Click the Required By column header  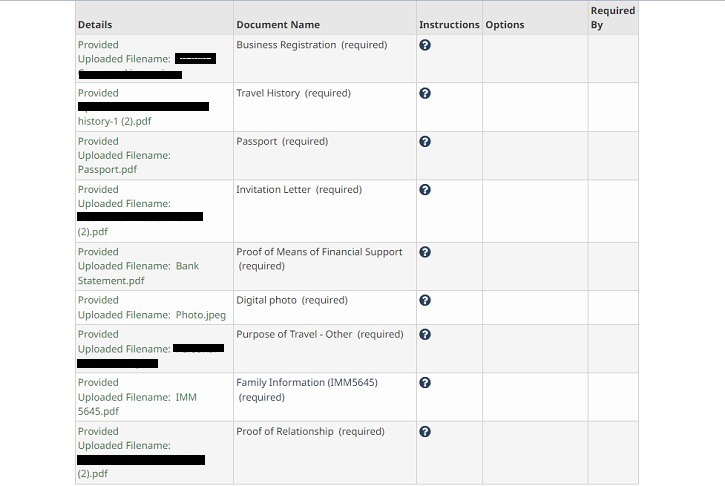click(612, 17)
